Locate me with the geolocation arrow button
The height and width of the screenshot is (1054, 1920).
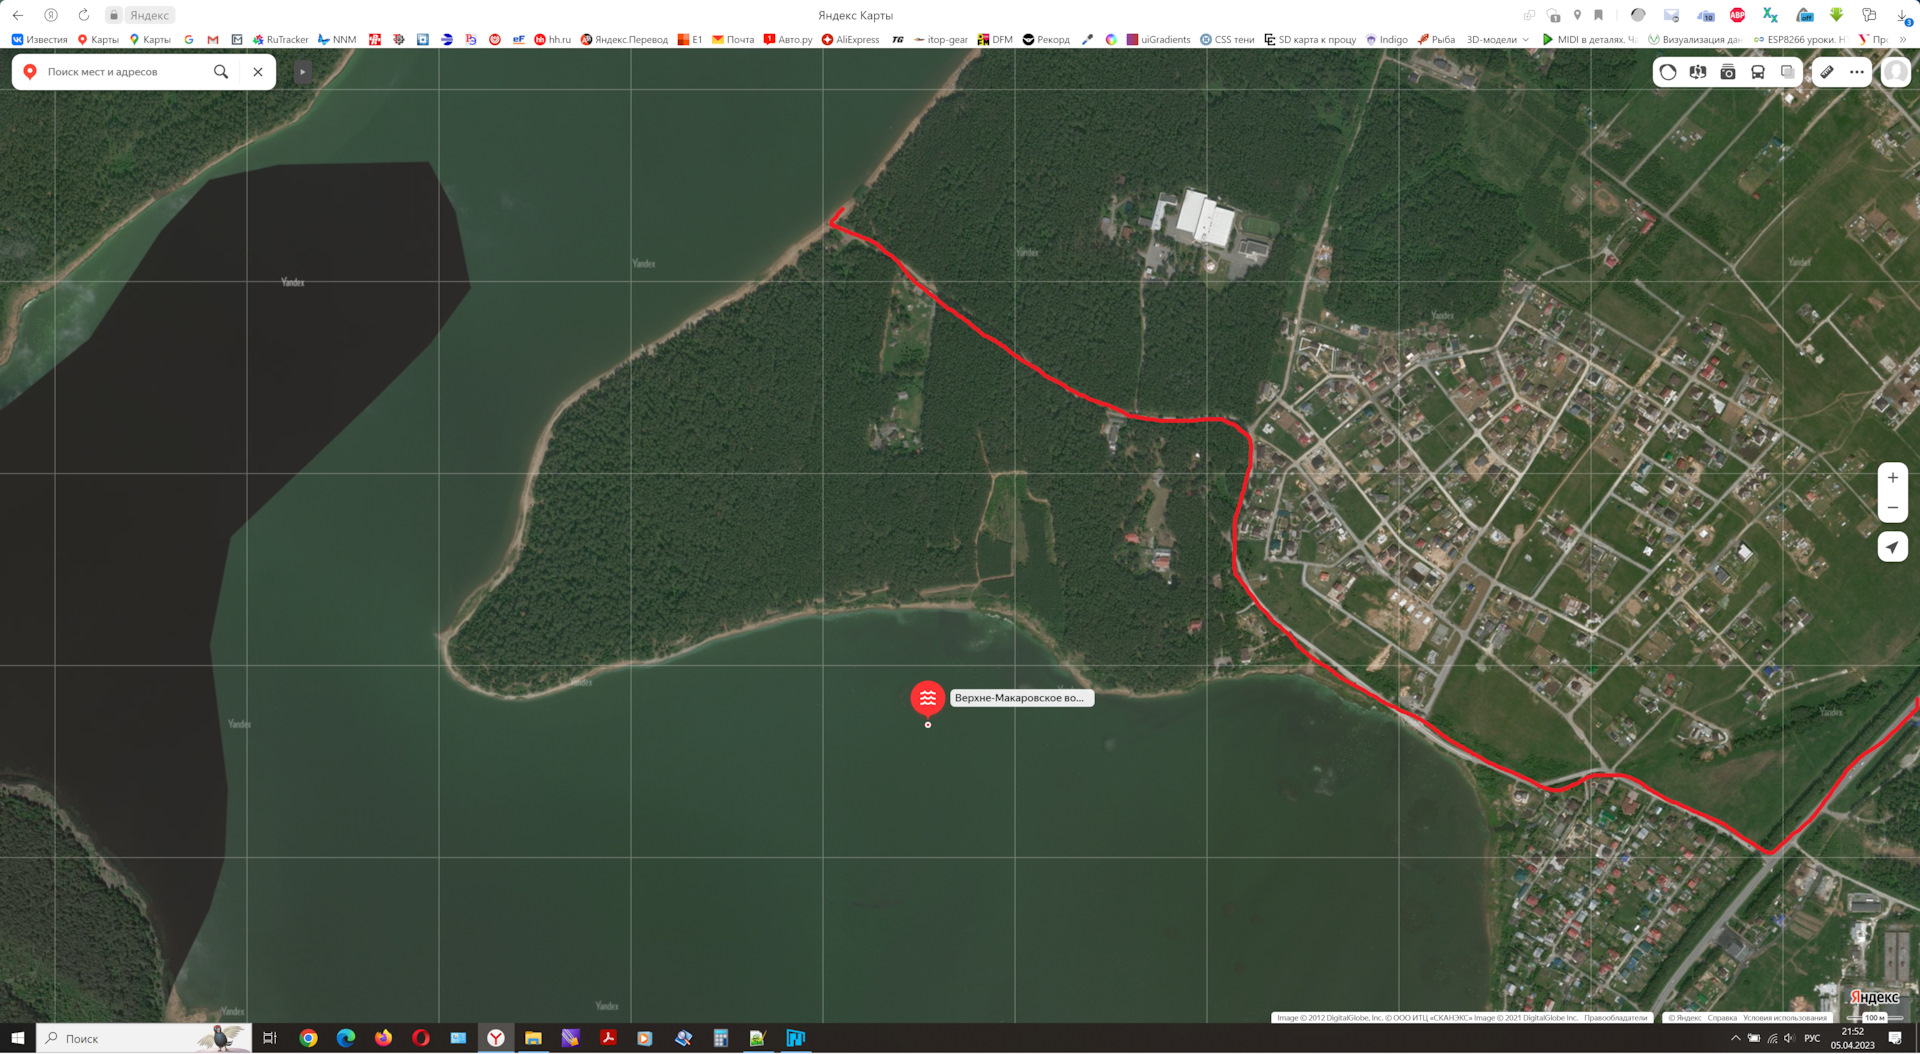coord(1892,547)
